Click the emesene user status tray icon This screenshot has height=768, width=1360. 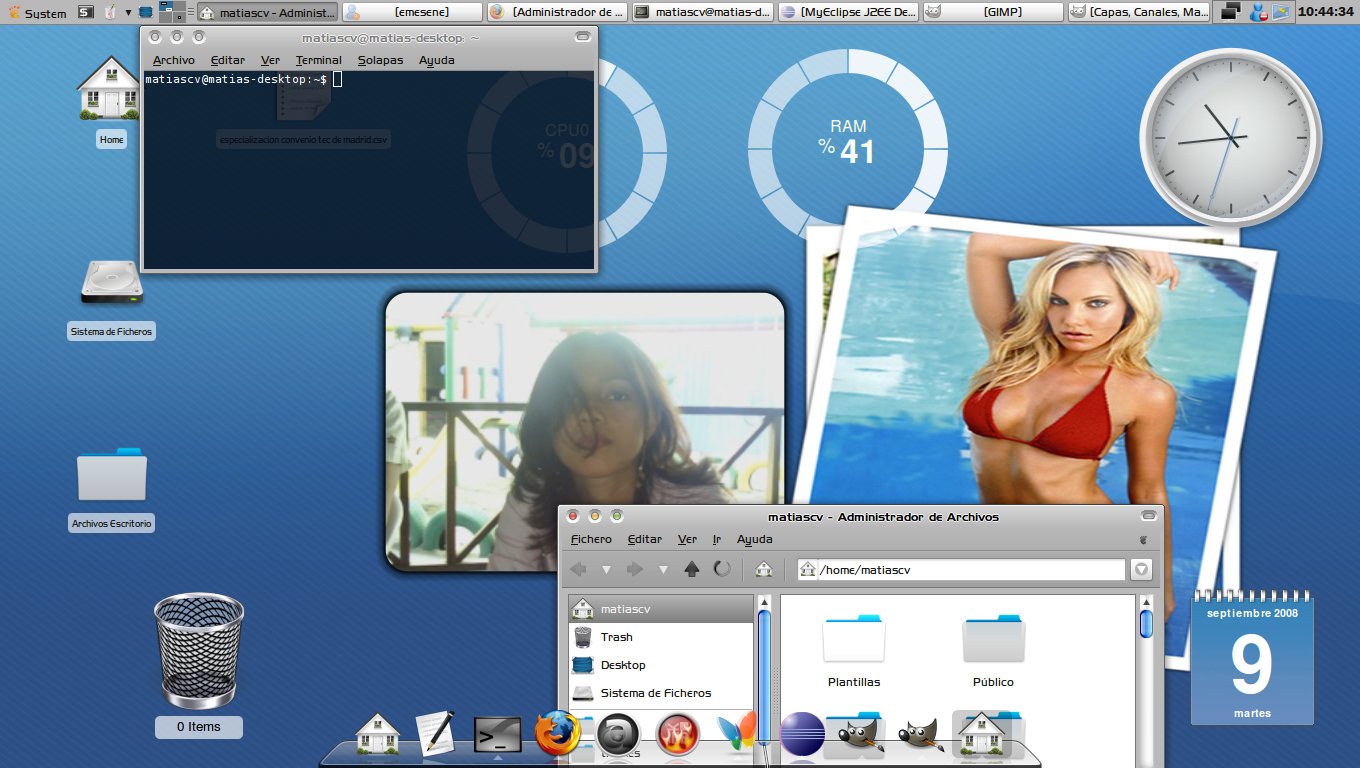(1258, 13)
